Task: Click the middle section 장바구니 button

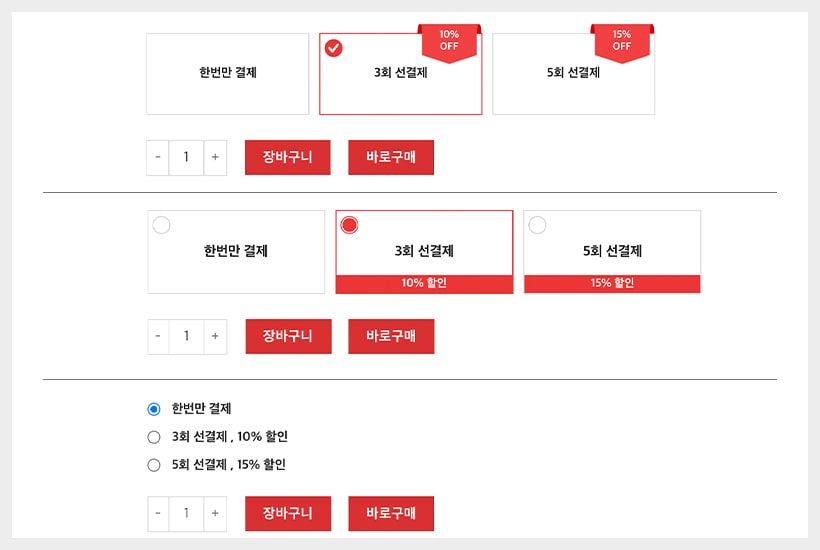Action: pyautogui.click(x=288, y=337)
